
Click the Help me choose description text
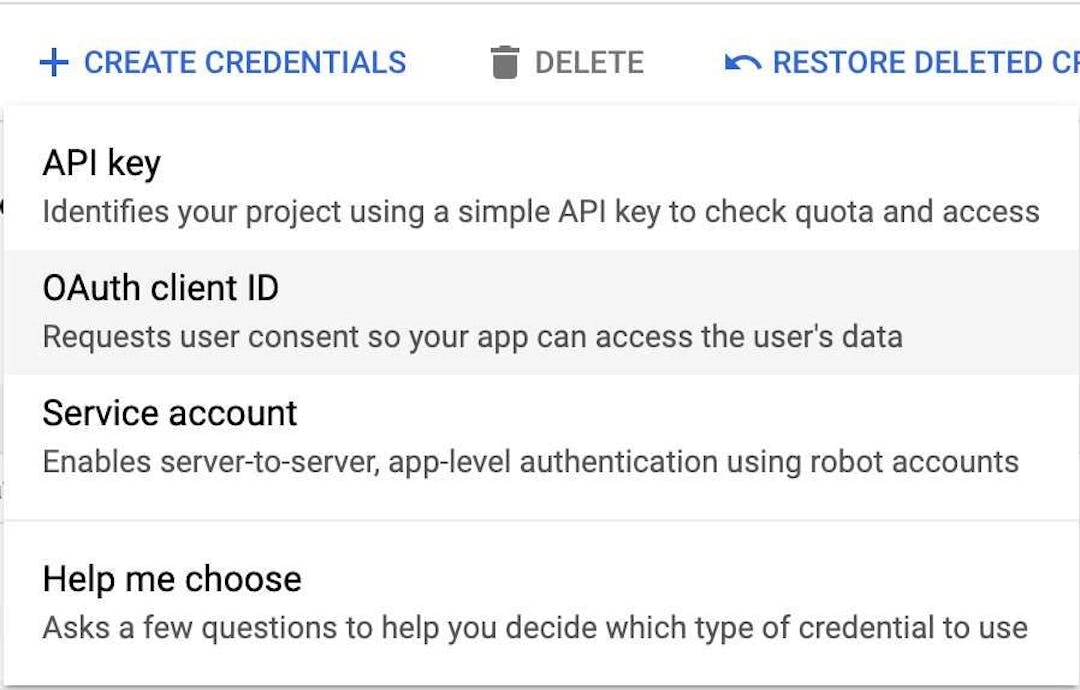pos(535,628)
